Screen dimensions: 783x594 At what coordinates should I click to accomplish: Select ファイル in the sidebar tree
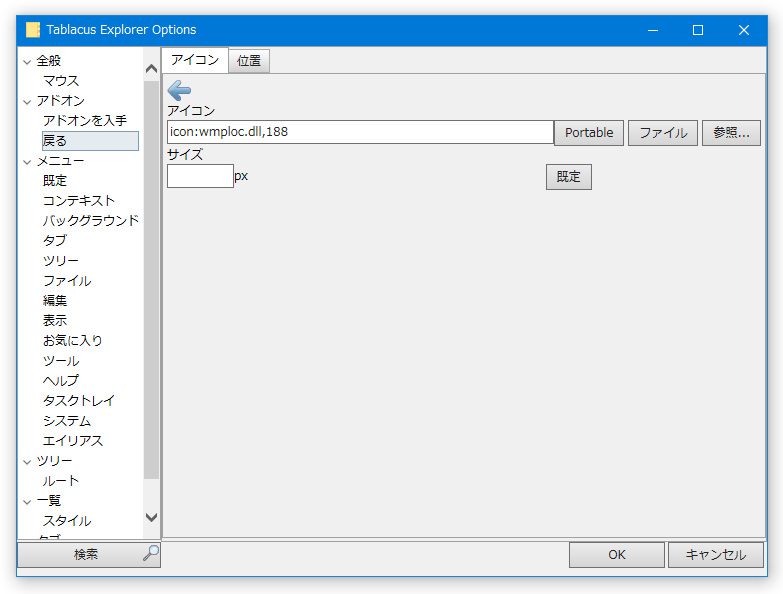click(67, 281)
